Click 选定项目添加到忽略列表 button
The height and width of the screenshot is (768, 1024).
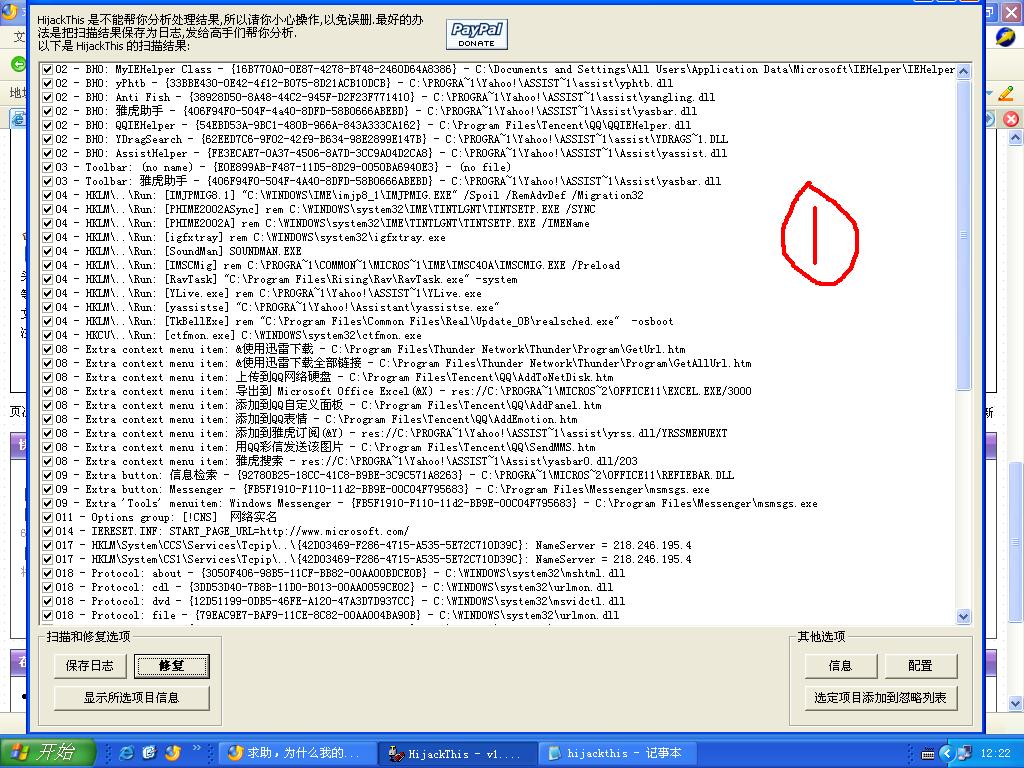pos(880,697)
